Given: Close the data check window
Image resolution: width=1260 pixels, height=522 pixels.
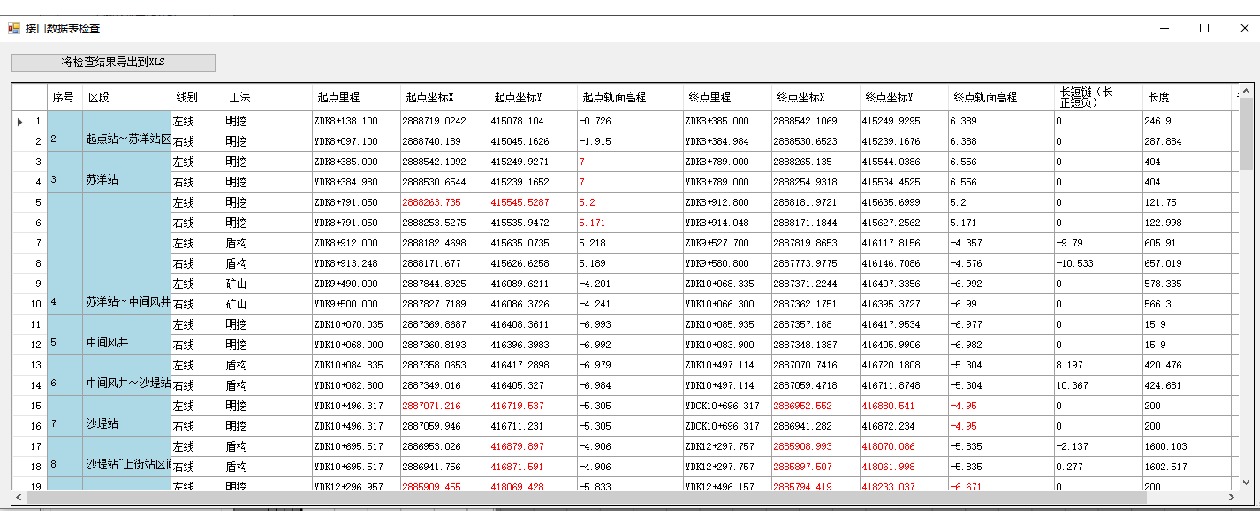Looking at the screenshot, I should 1244,28.
